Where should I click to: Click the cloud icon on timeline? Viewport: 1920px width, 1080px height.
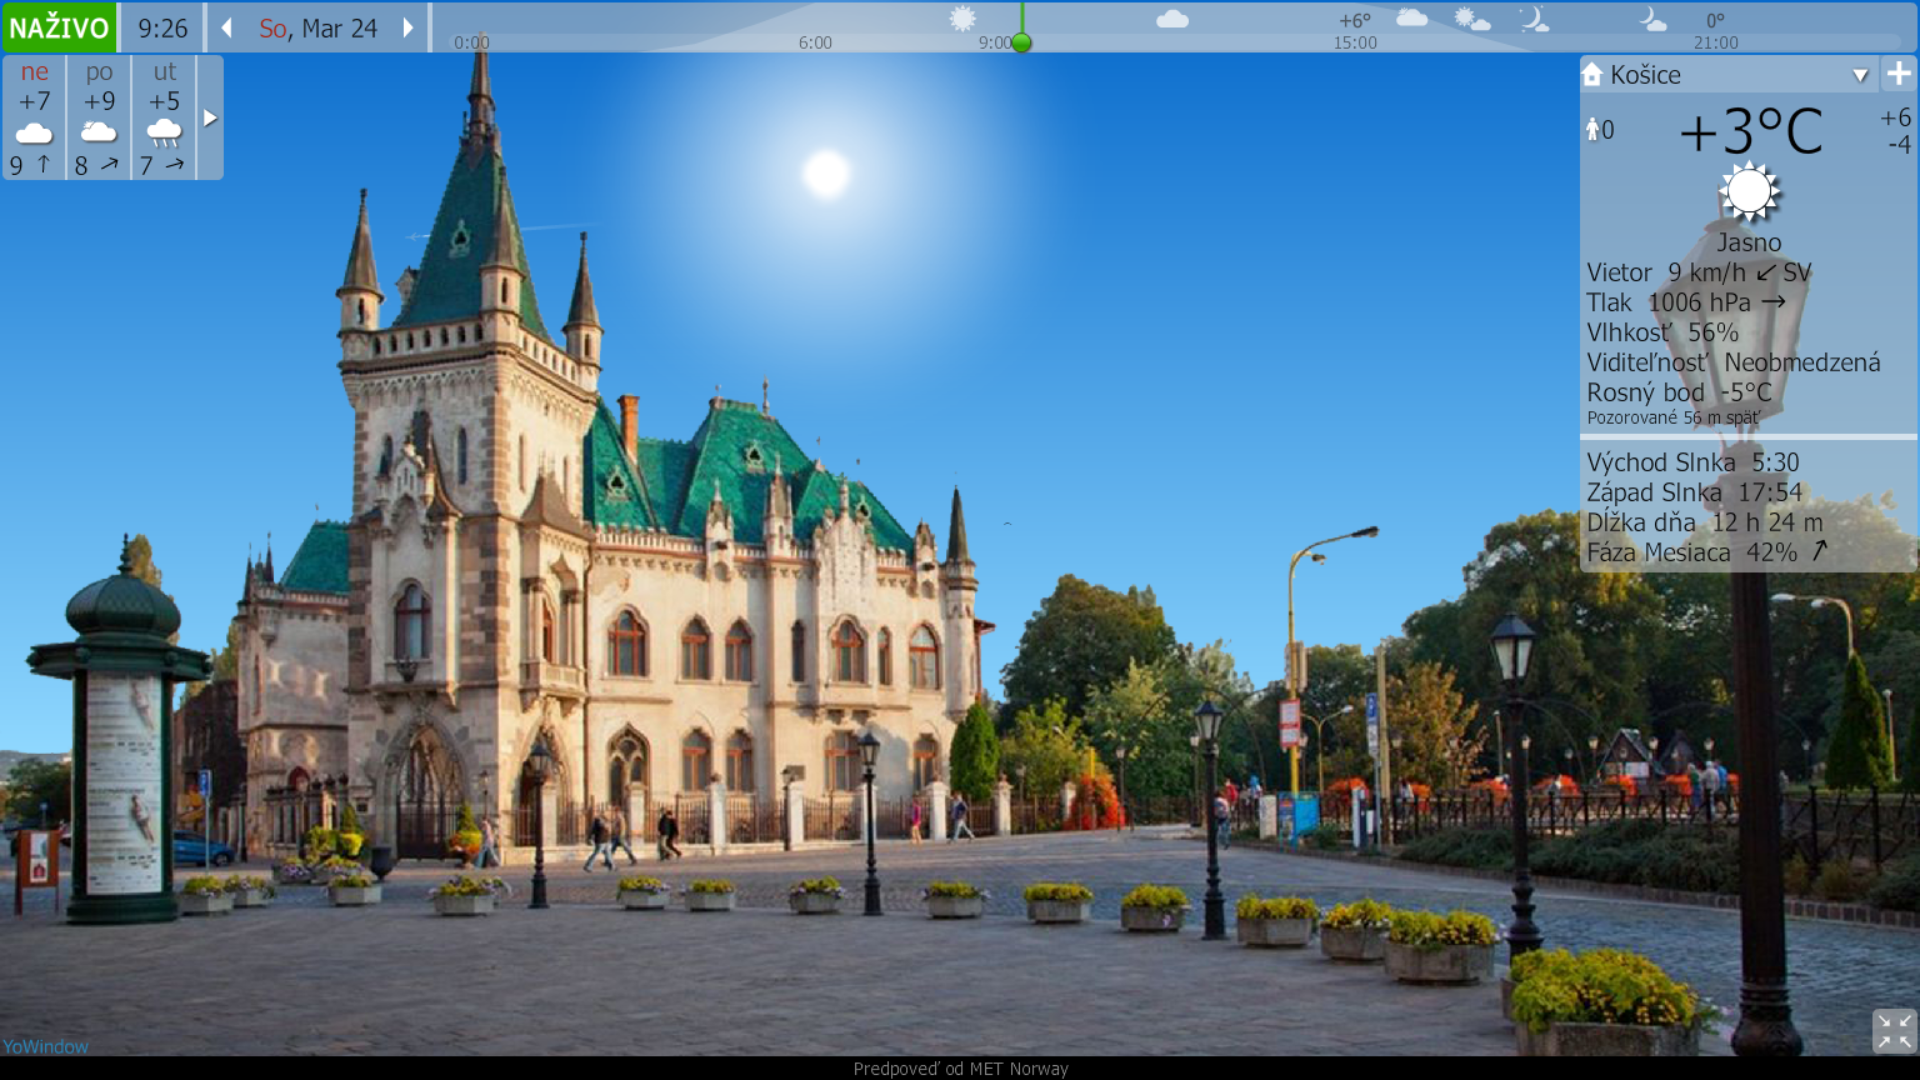click(1172, 19)
